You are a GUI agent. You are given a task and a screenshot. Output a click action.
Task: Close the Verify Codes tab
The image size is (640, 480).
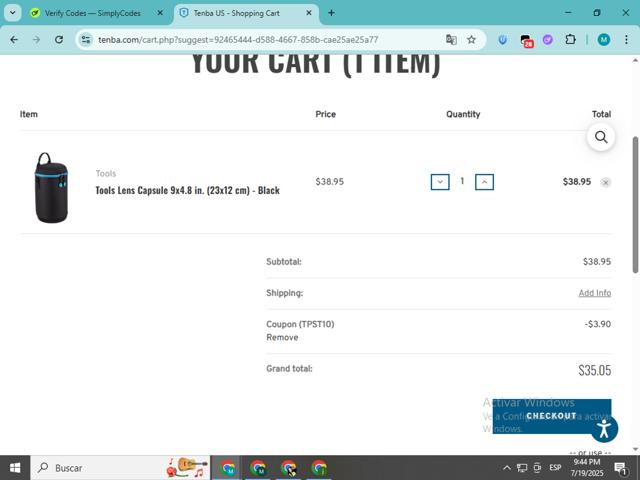(160, 13)
